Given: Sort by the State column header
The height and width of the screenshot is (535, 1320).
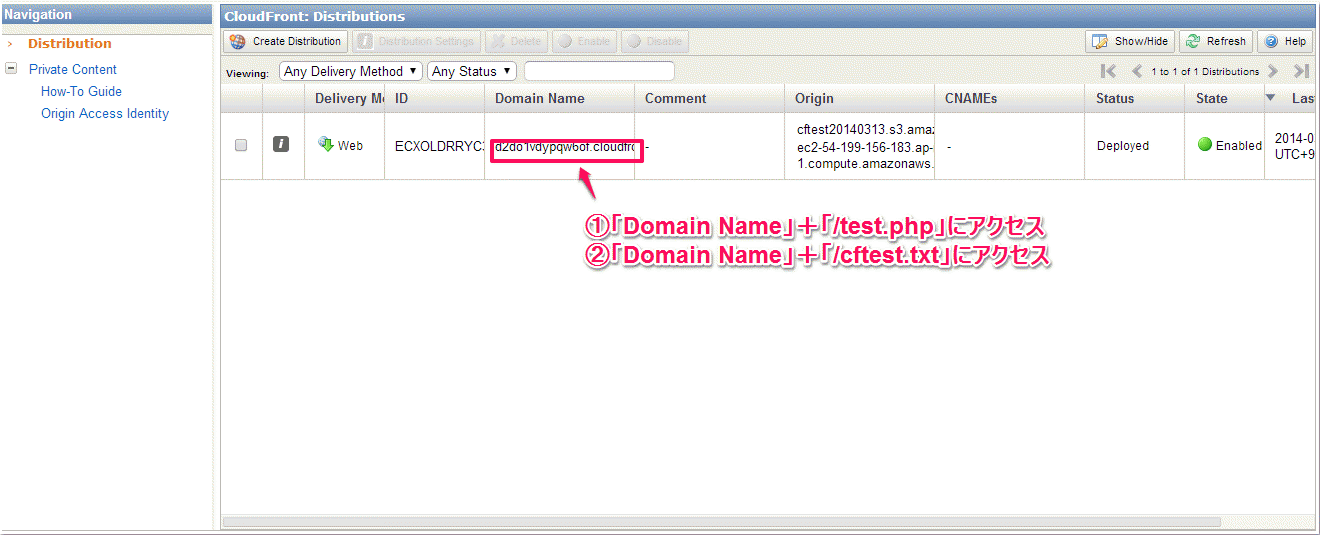Looking at the screenshot, I should 1224,98.
